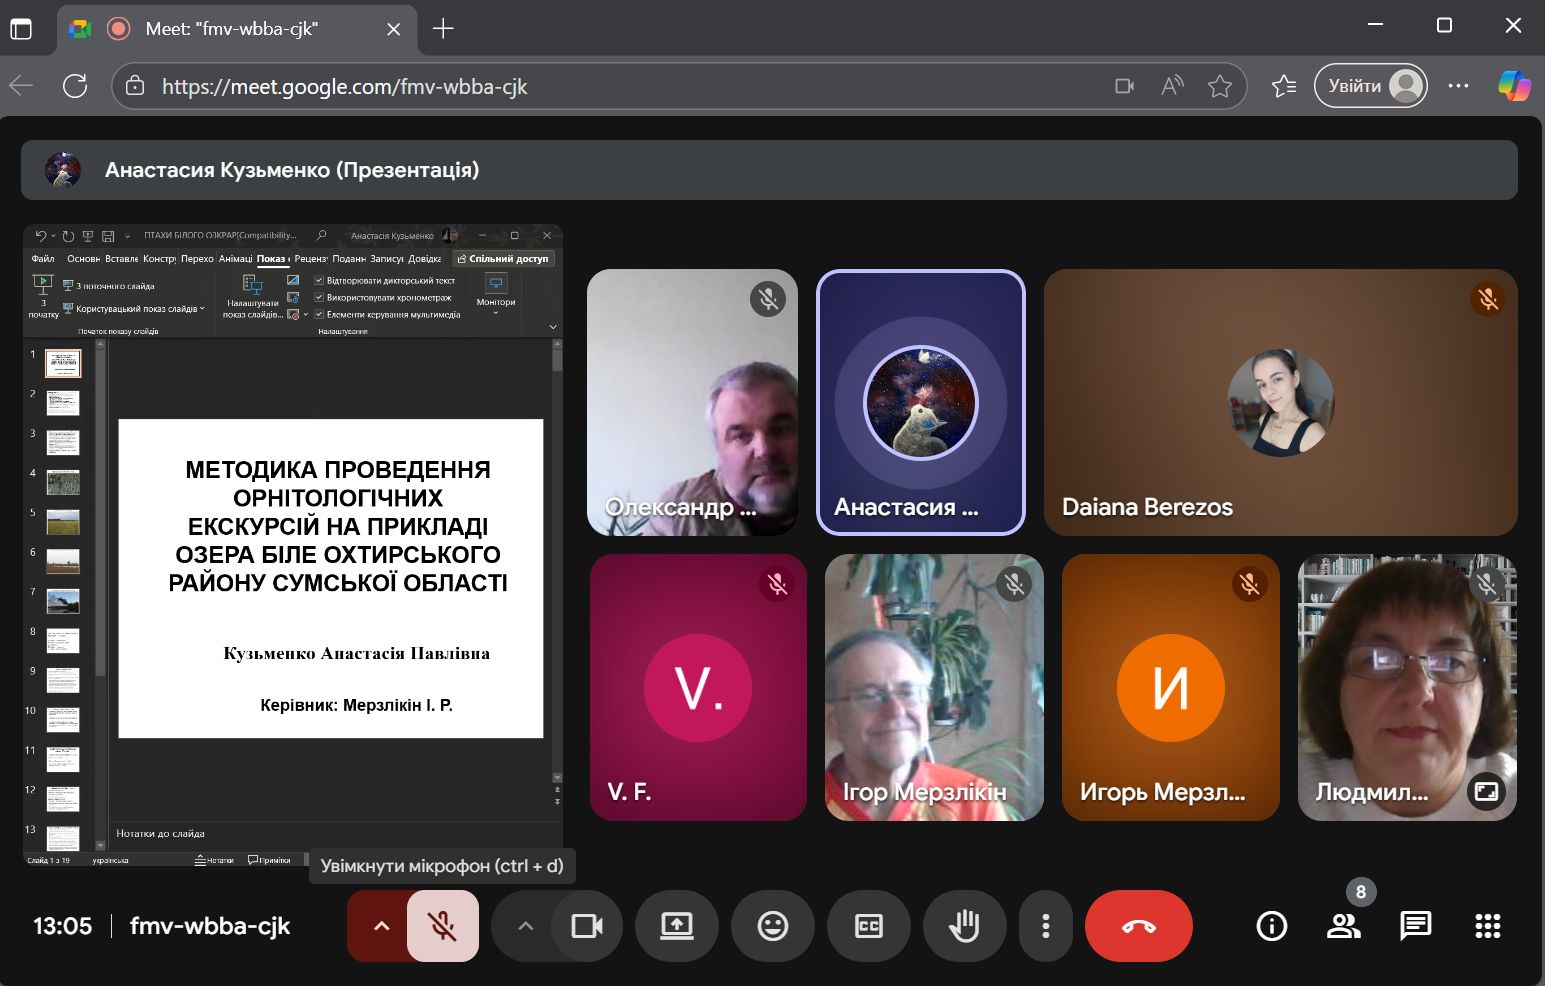
Task: Add page to favorites with star icon
Action: 1219,86
